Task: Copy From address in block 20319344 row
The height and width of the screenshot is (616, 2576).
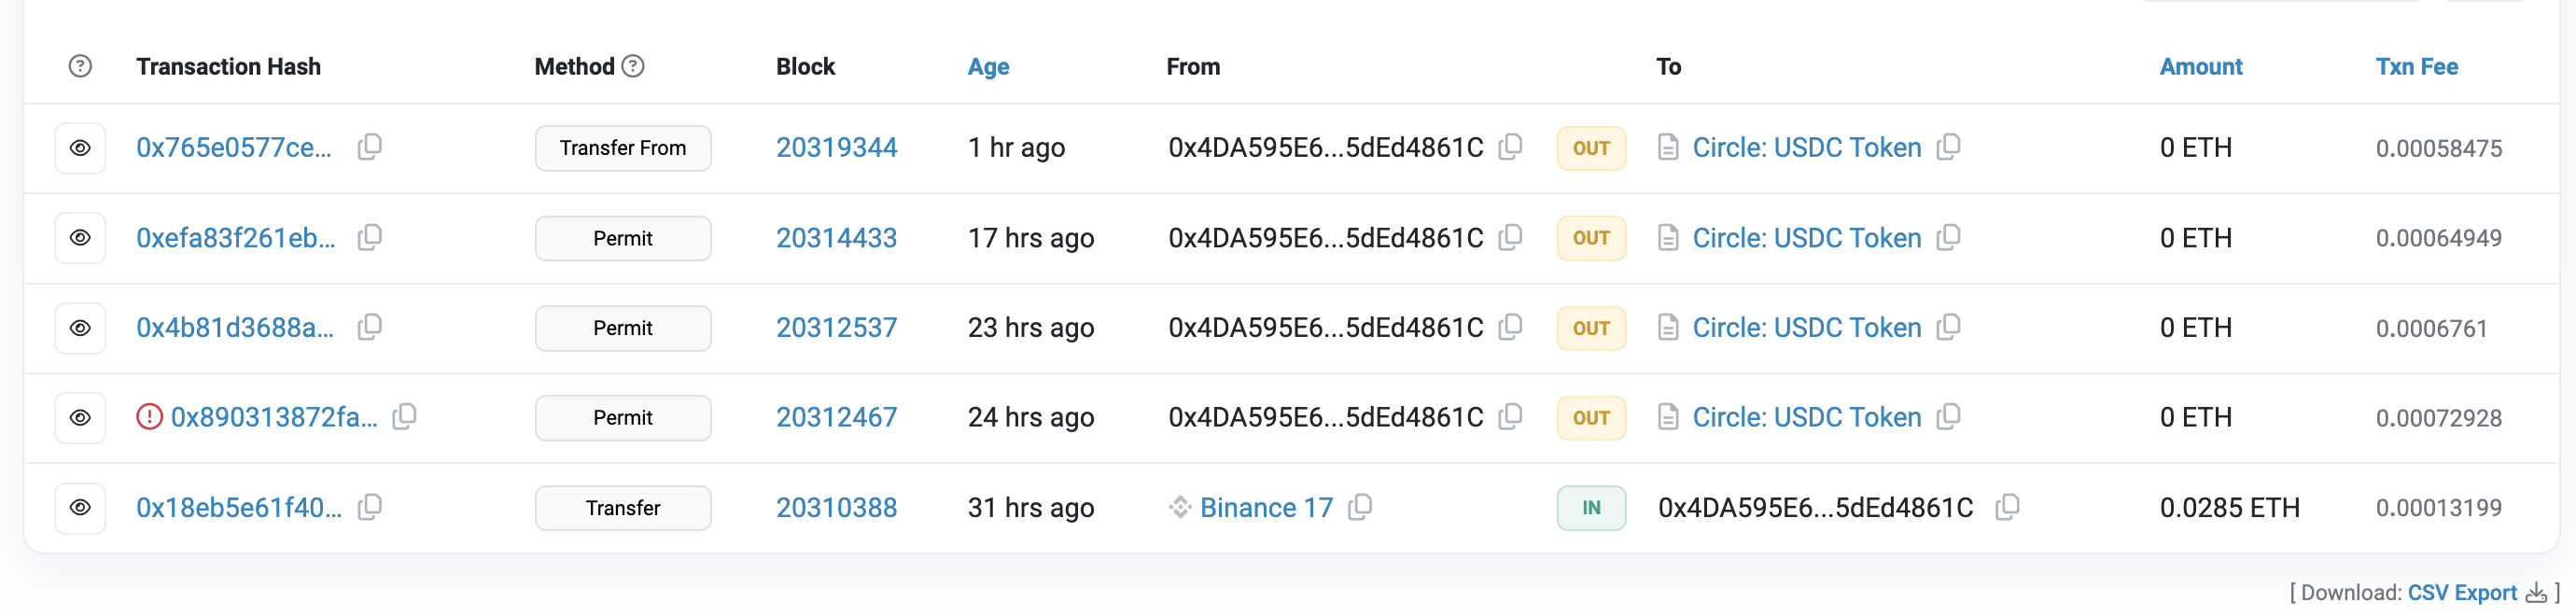Action: (x=1510, y=147)
